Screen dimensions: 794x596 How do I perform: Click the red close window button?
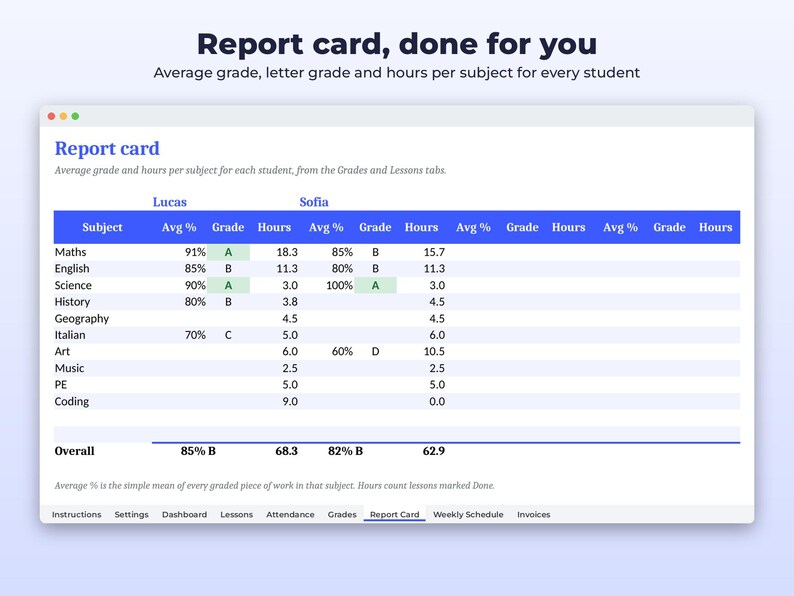[51, 116]
